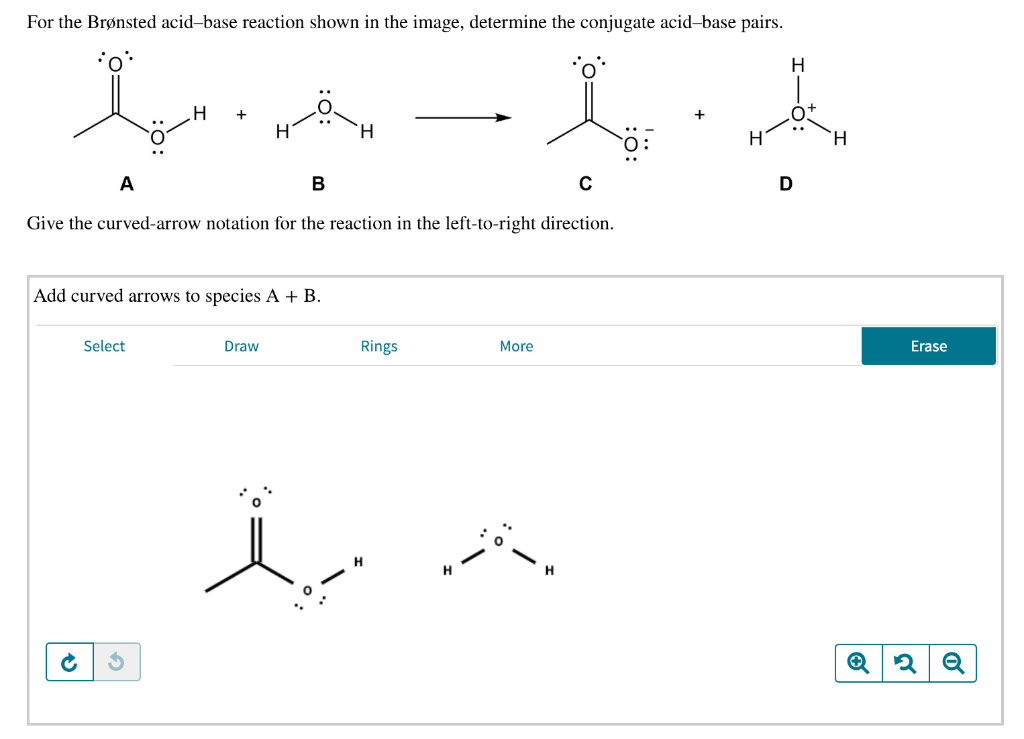Click the zoom in magnifier icon
This screenshot has width=1024, height=739.
(857, 662)
